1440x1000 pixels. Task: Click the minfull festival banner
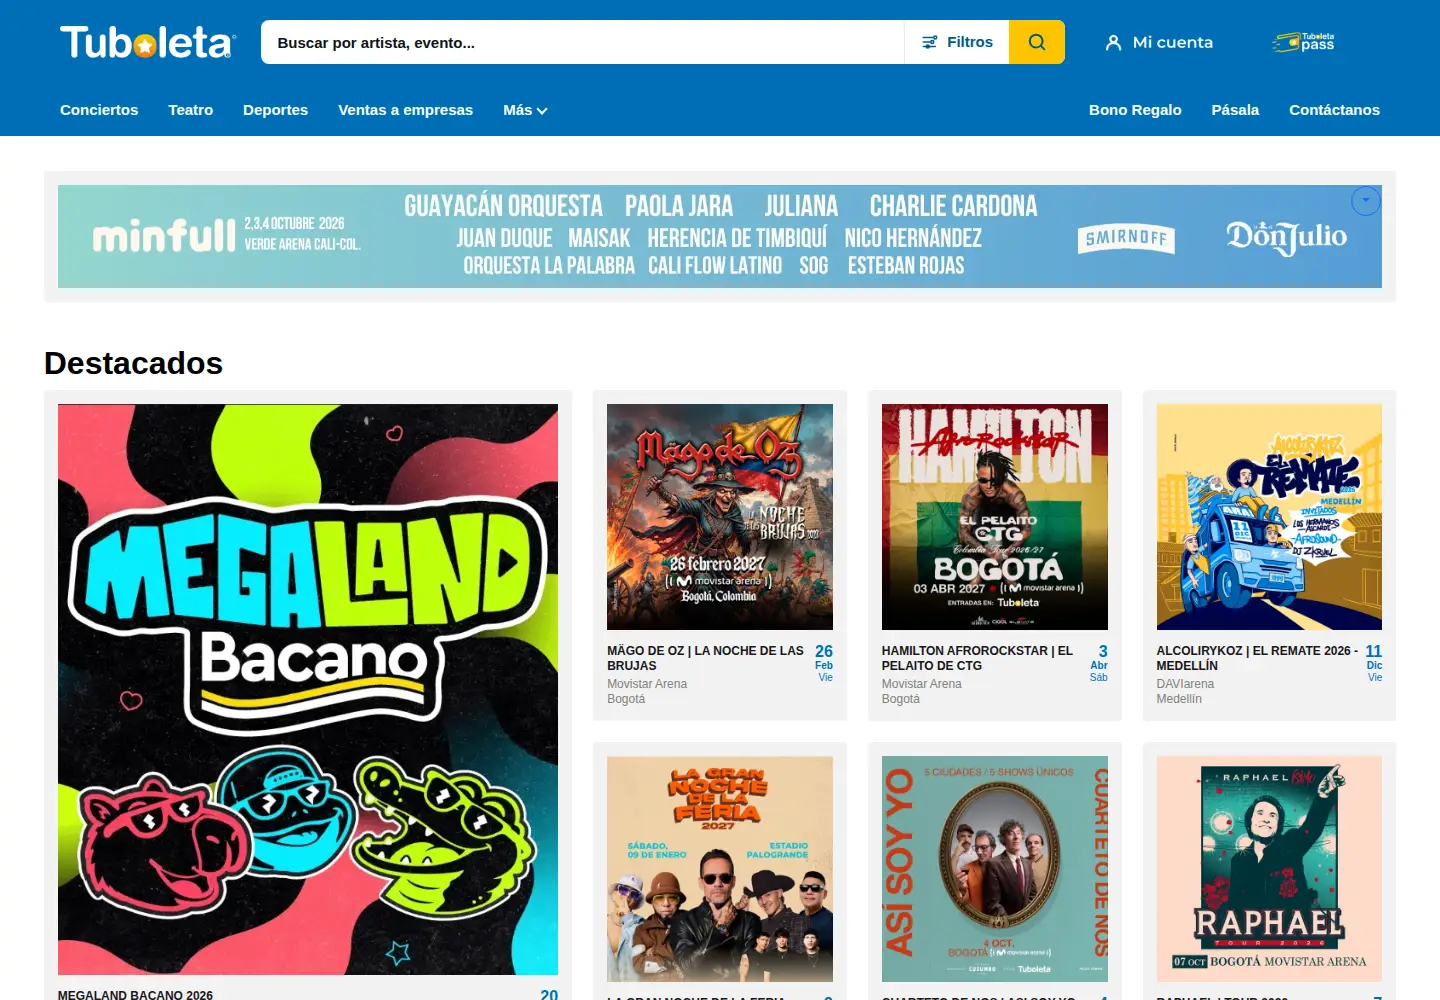[x=720, y=236]
